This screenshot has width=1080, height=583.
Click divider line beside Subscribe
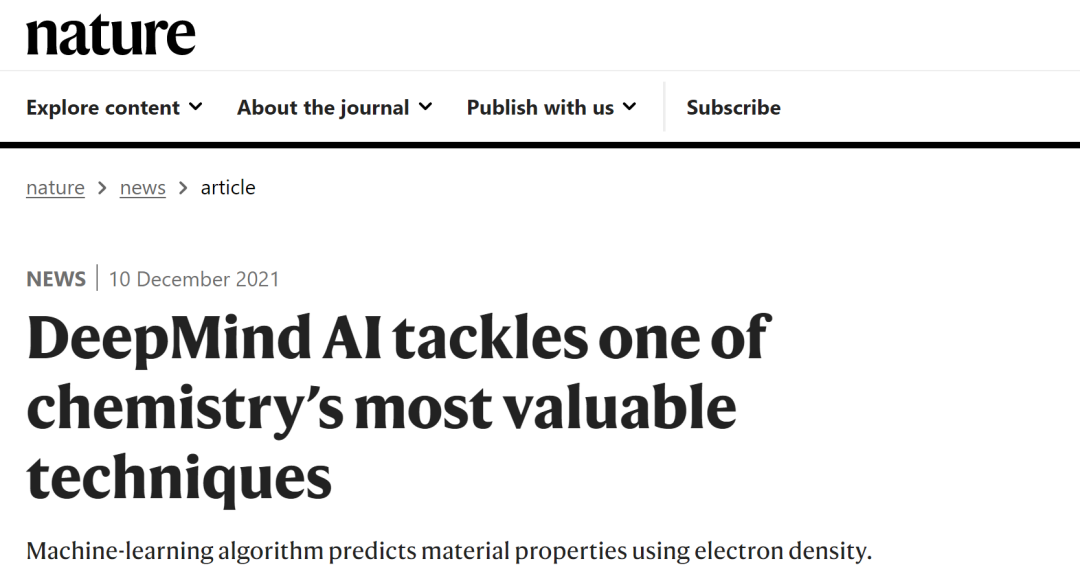click(x=664, y=107)
